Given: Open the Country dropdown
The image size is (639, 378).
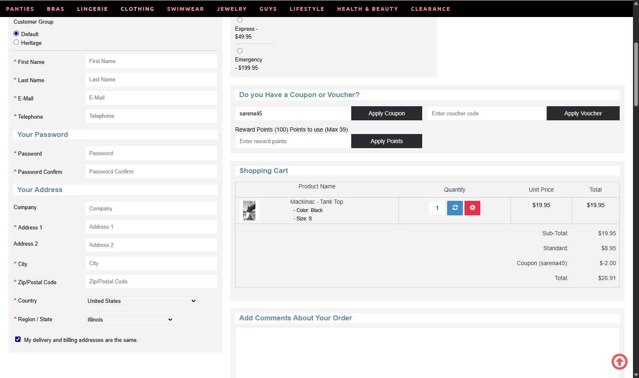Looking at the screenshot, I should coord(141,301).
